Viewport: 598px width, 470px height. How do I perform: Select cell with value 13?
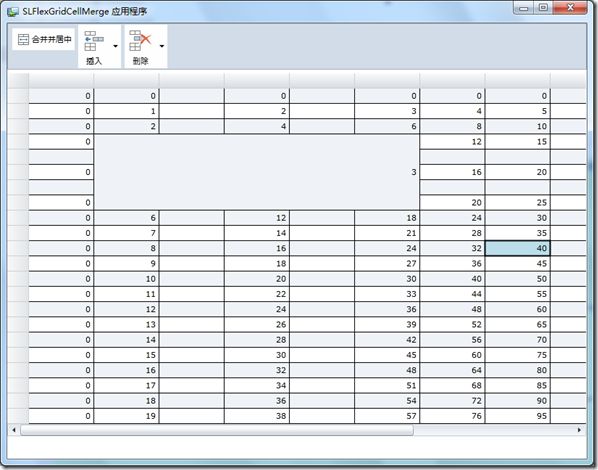[126, 325]
